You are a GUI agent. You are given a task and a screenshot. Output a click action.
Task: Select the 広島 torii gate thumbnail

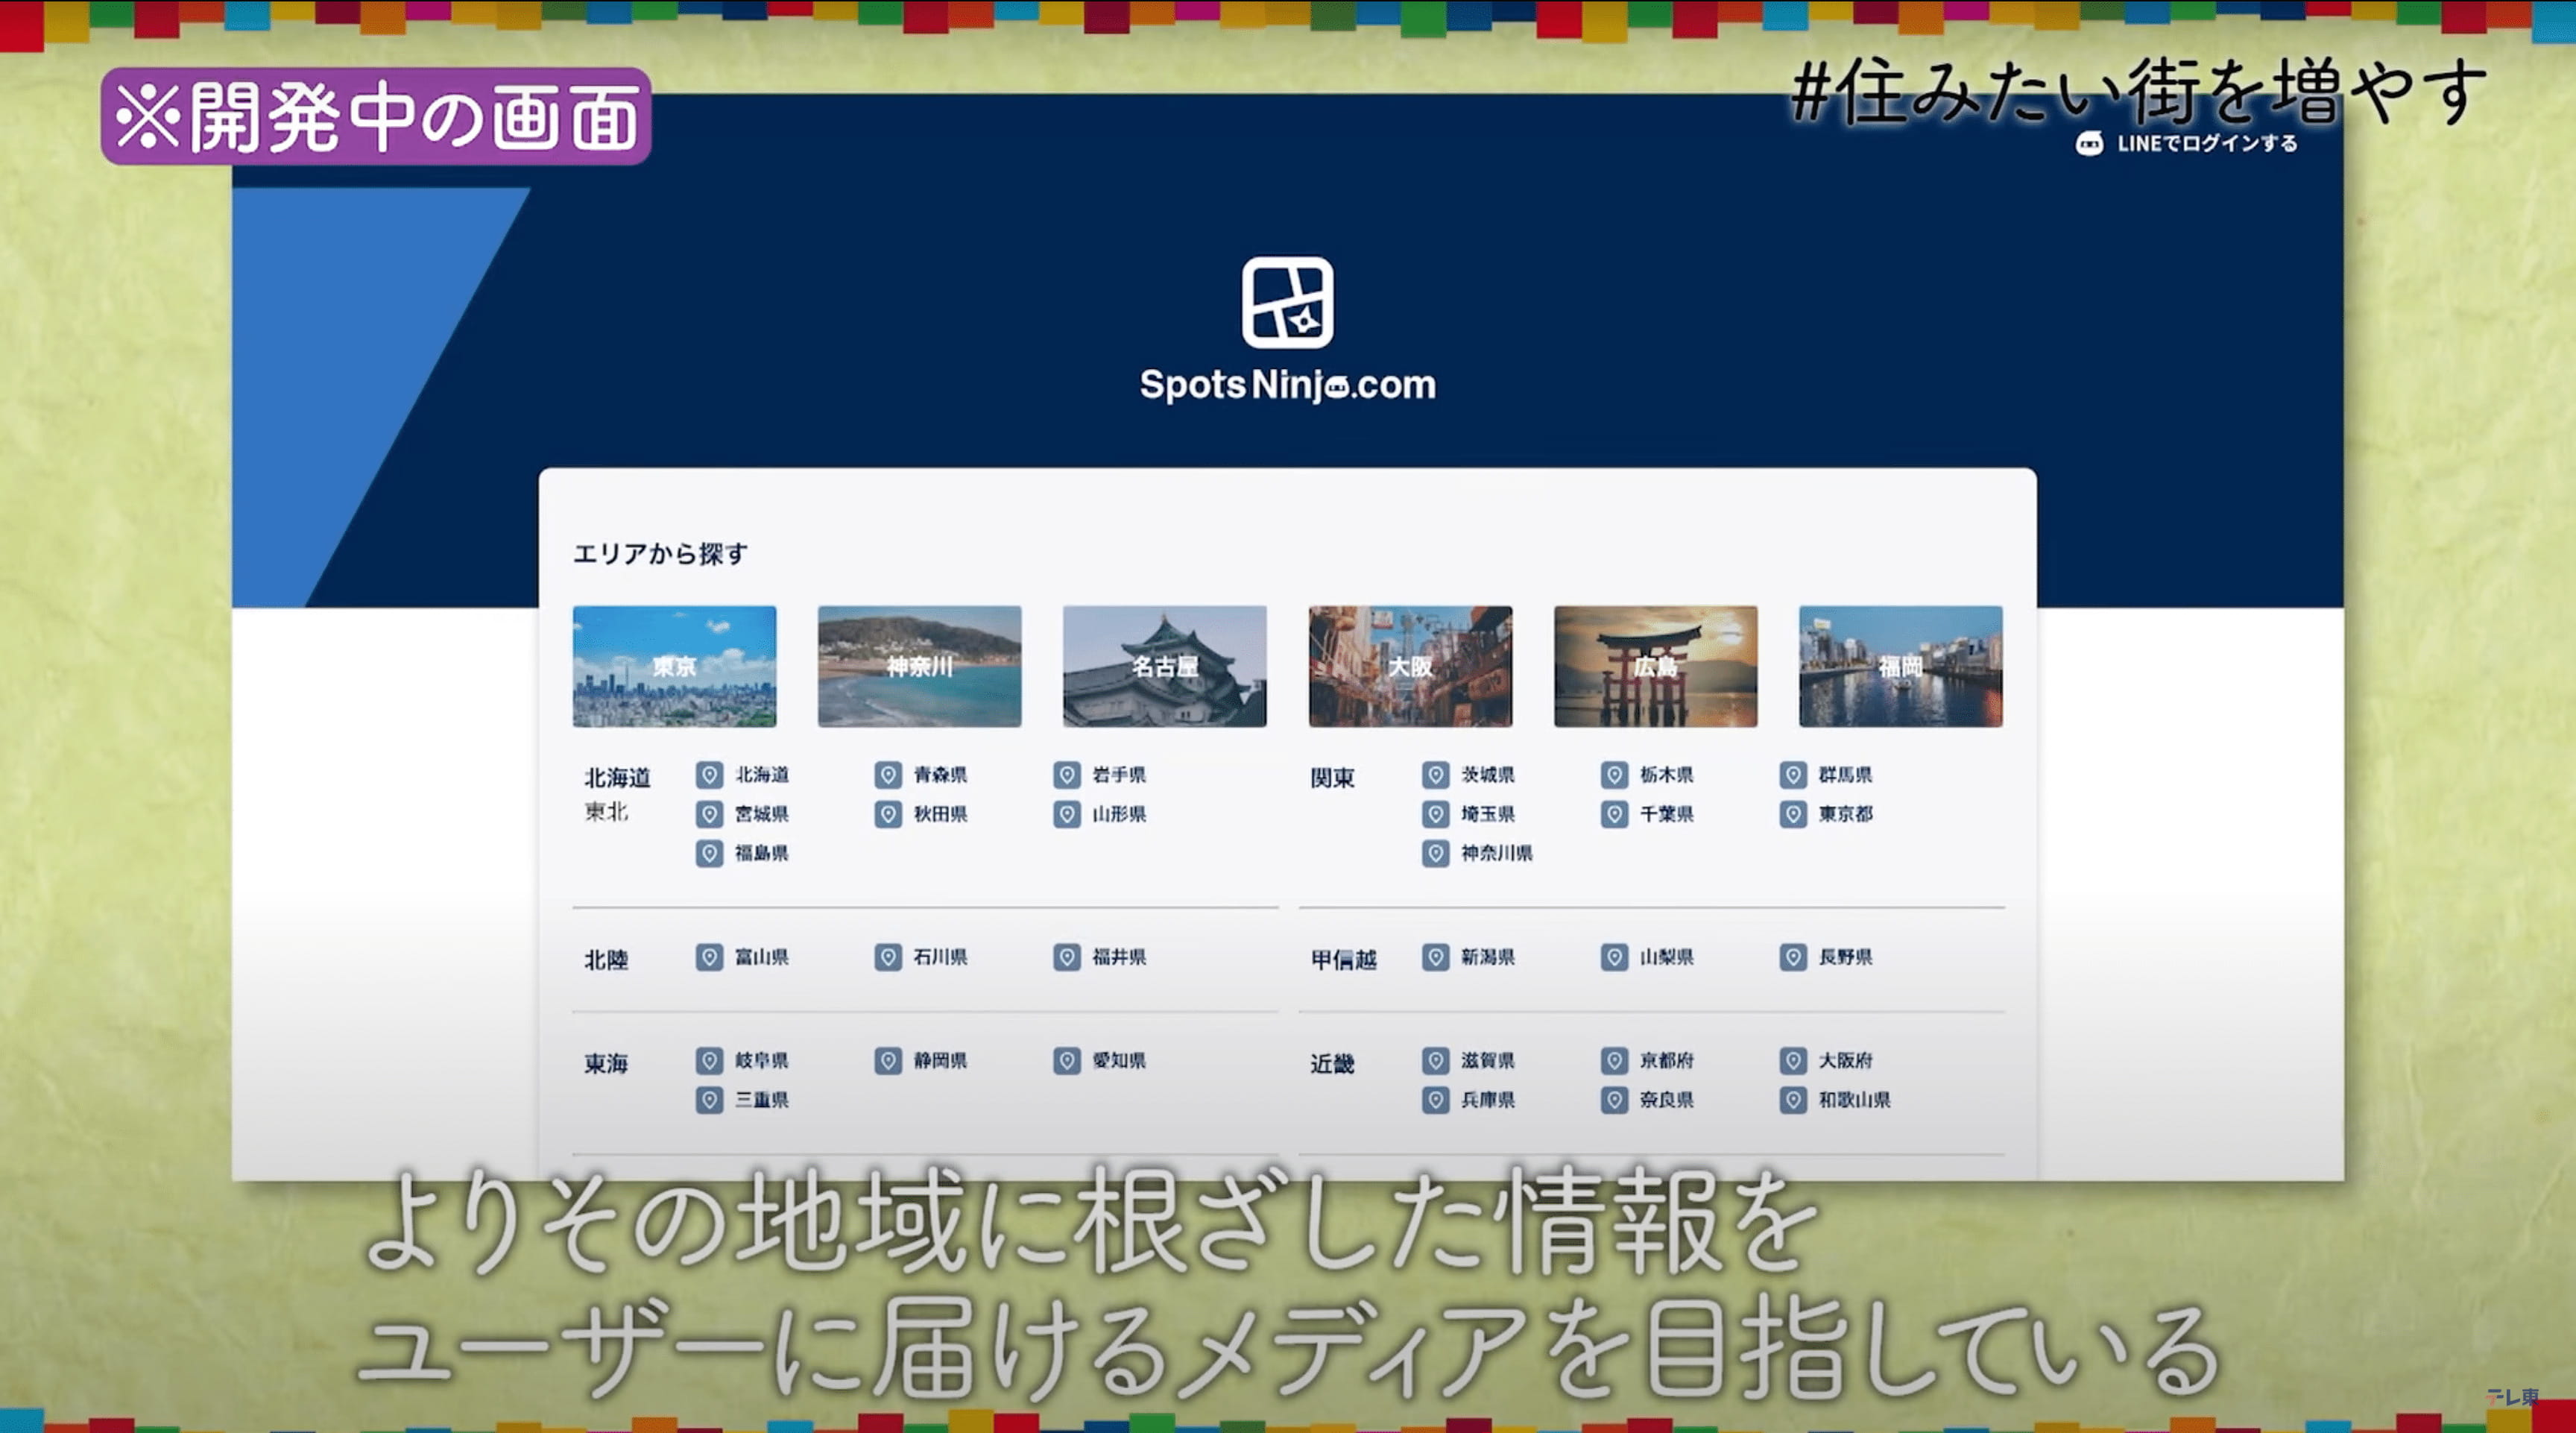pyautogui.click(x=1655, y=666)
